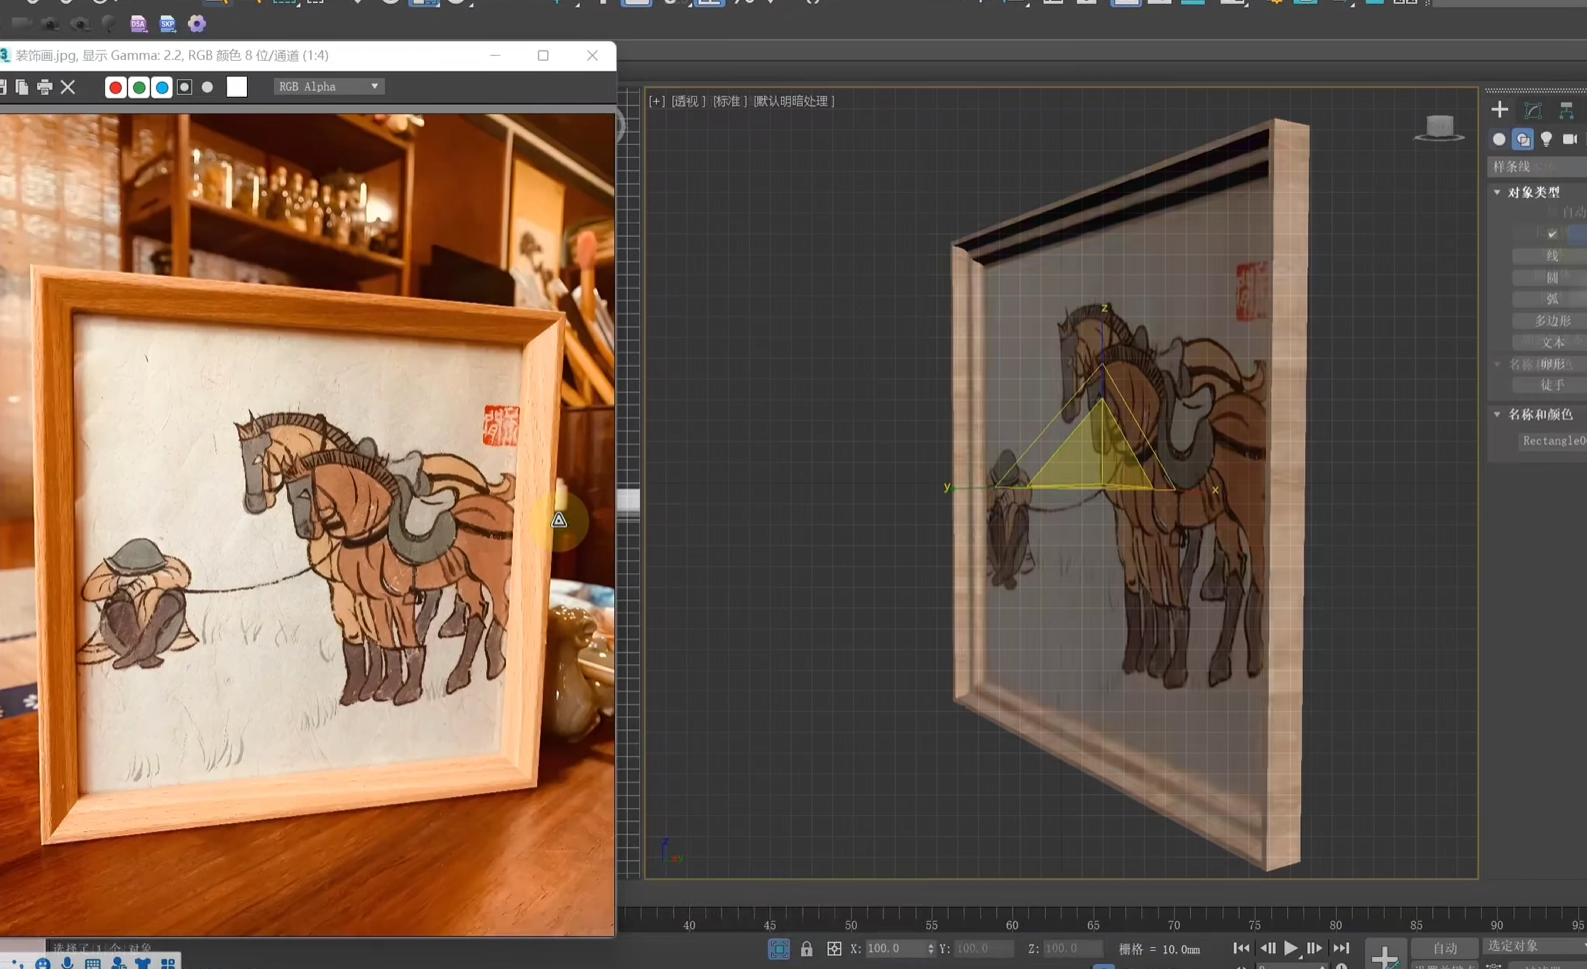
Task: Toggle the alpha channel display button
Action: (x=184, y=87)
